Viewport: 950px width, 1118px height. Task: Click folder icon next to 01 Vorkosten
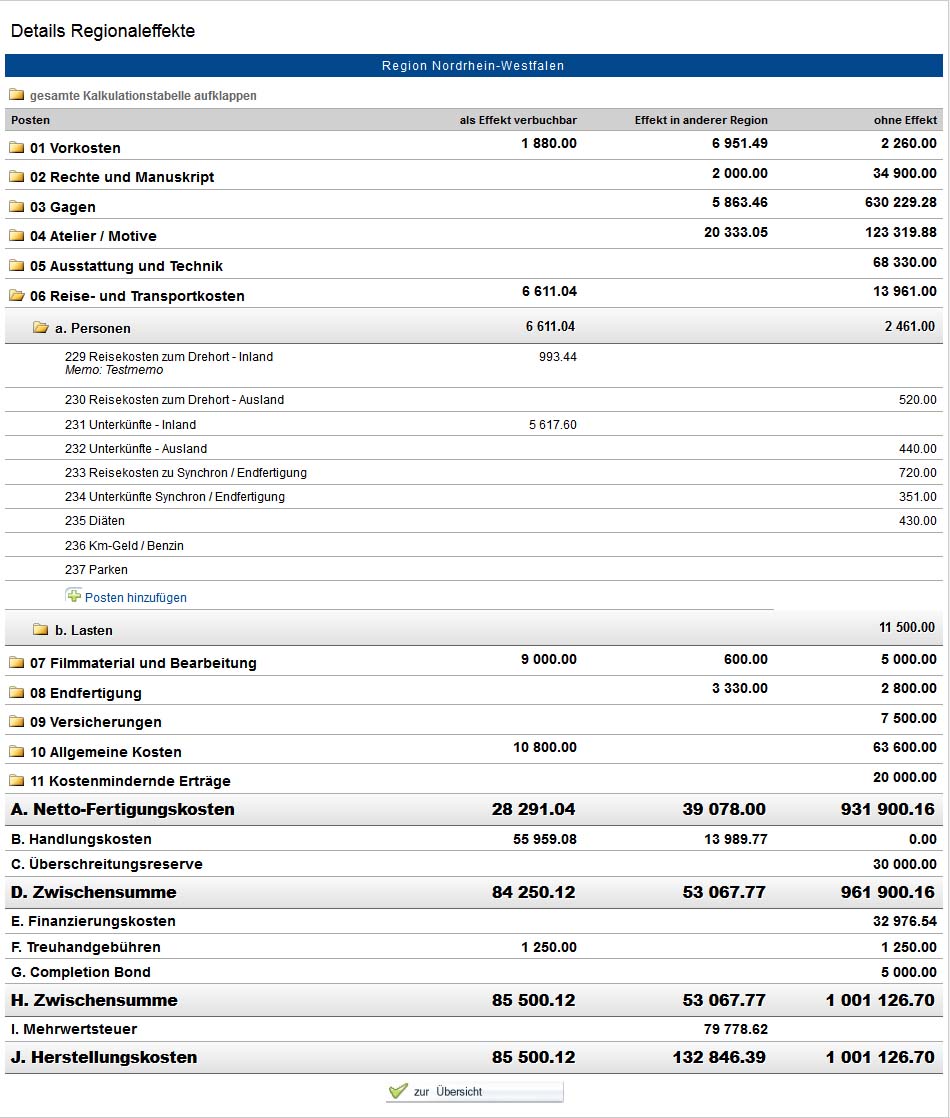[x=16, y=148]
